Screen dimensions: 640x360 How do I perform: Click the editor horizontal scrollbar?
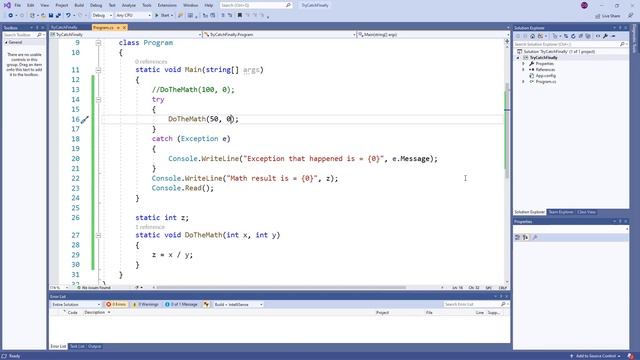coord(281,288)
